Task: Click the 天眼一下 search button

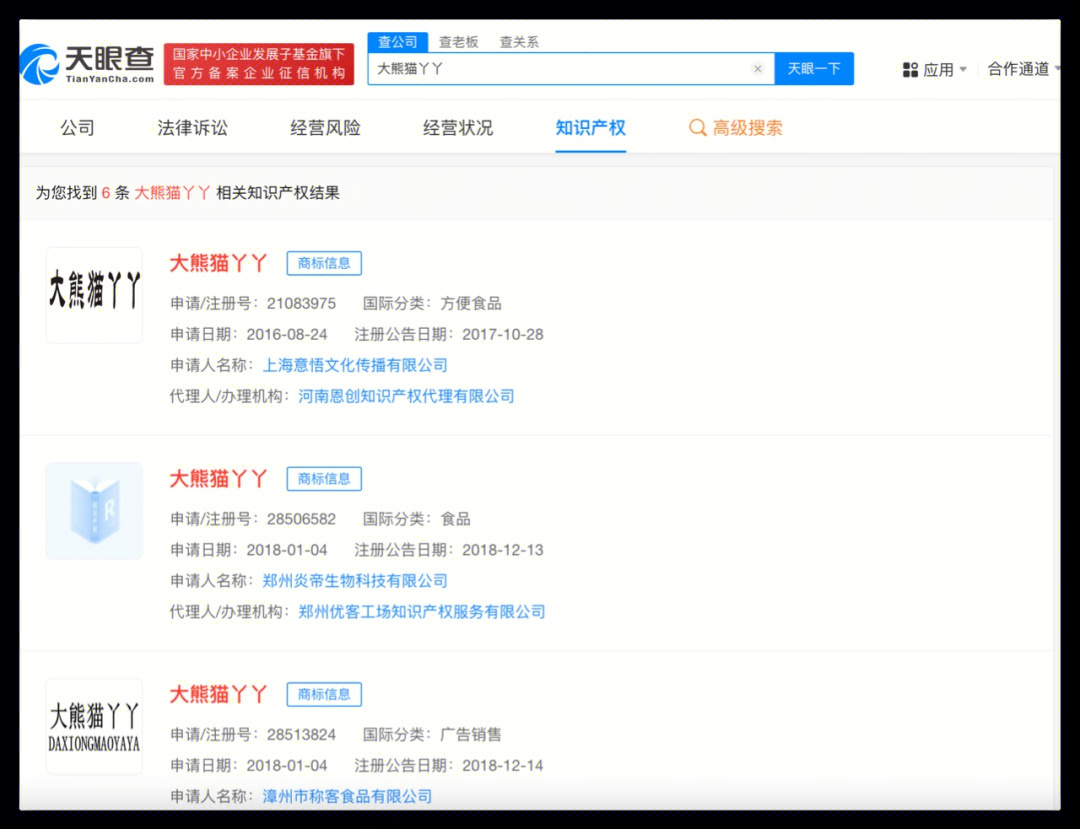Action: pos(814,69)
